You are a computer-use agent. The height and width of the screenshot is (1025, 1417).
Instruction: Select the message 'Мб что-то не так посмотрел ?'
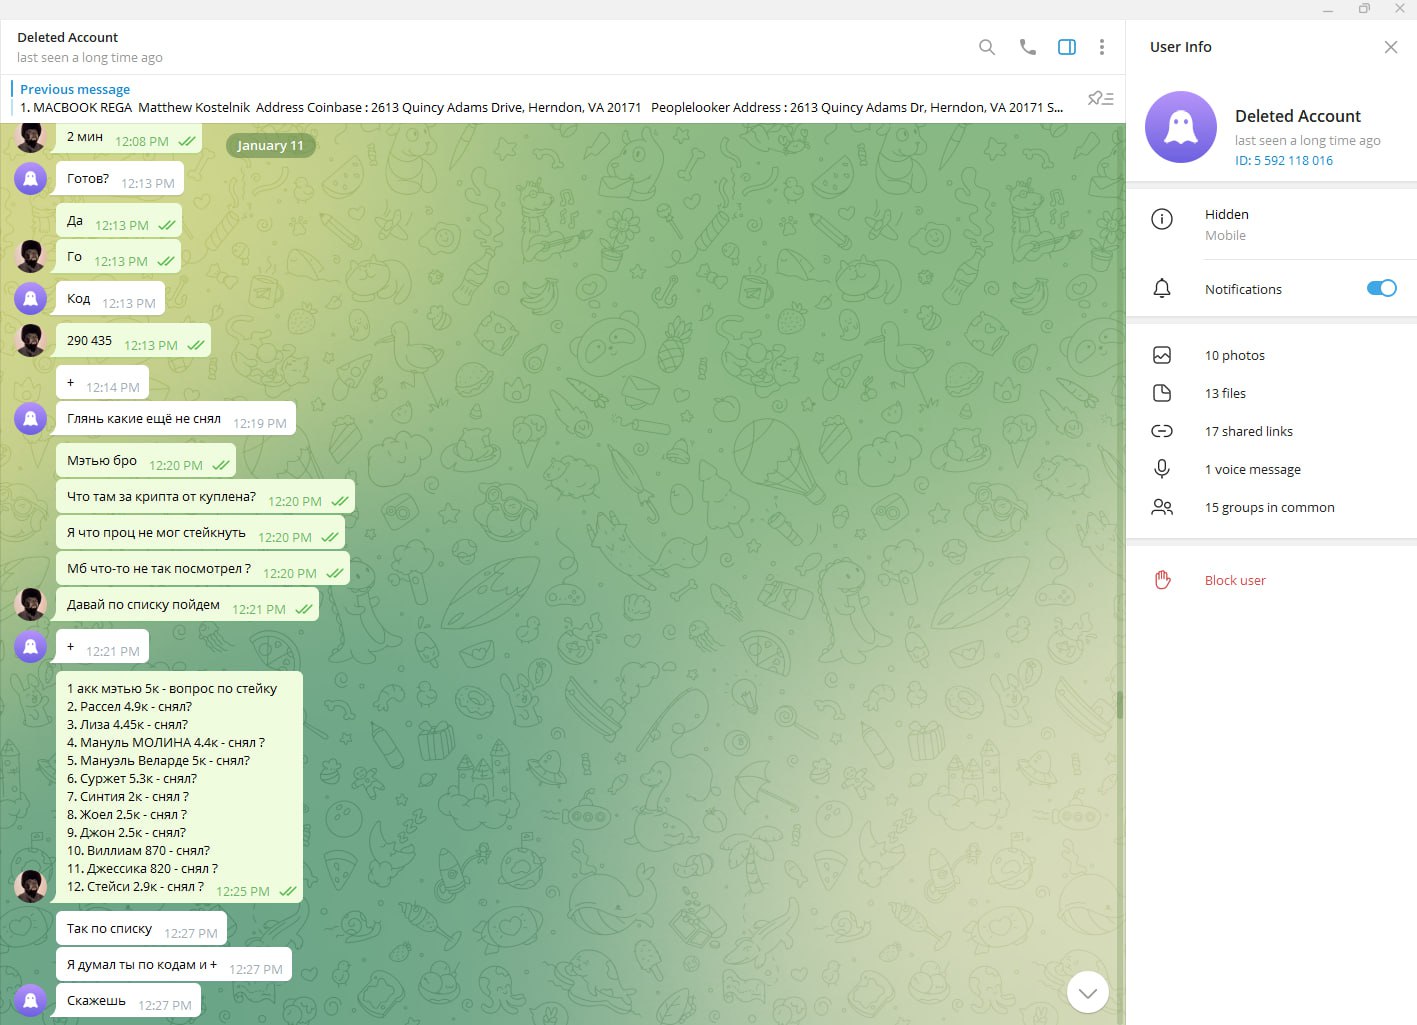203,570
